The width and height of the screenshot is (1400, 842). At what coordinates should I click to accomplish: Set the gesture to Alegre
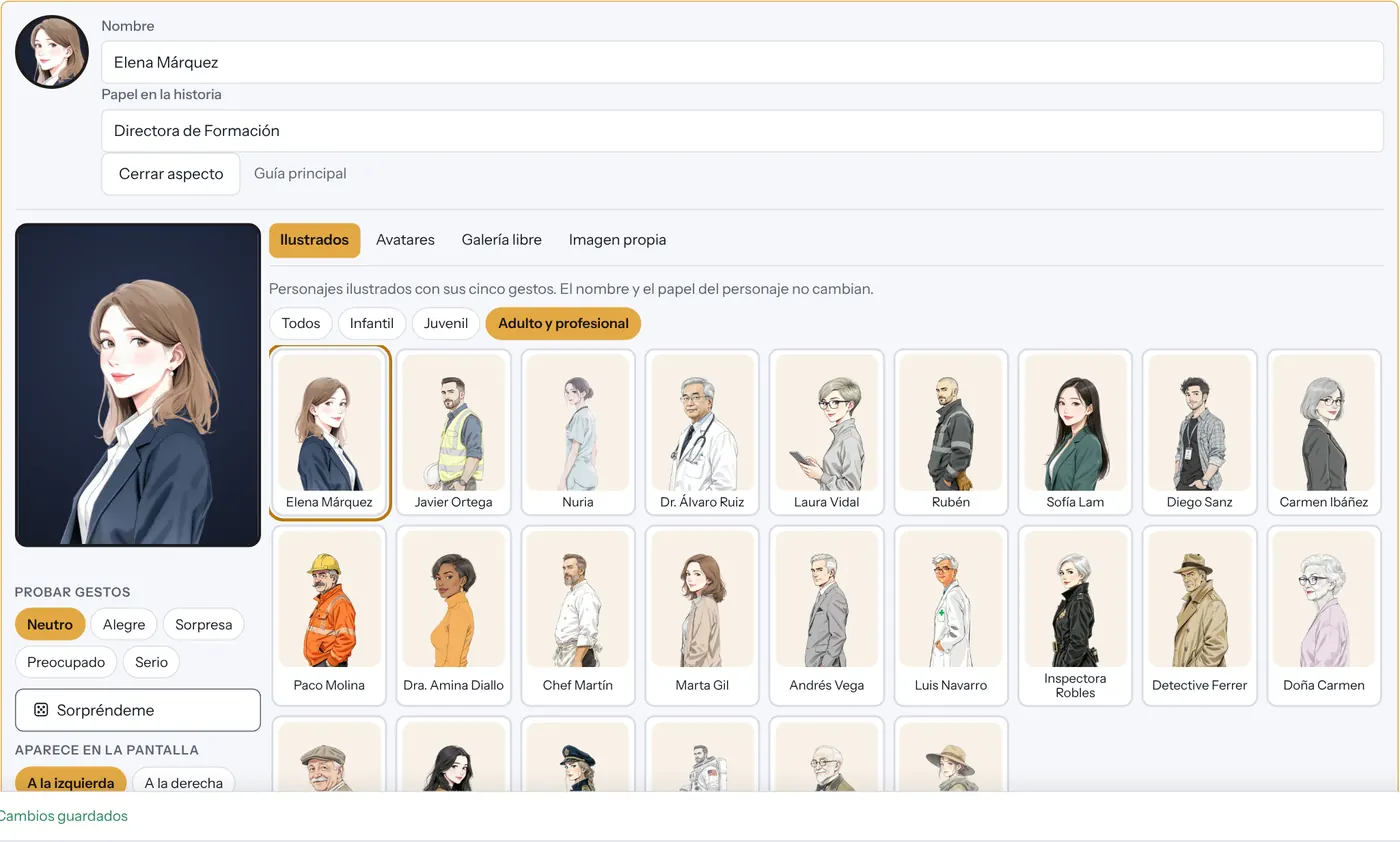click(x=124, y=624)
